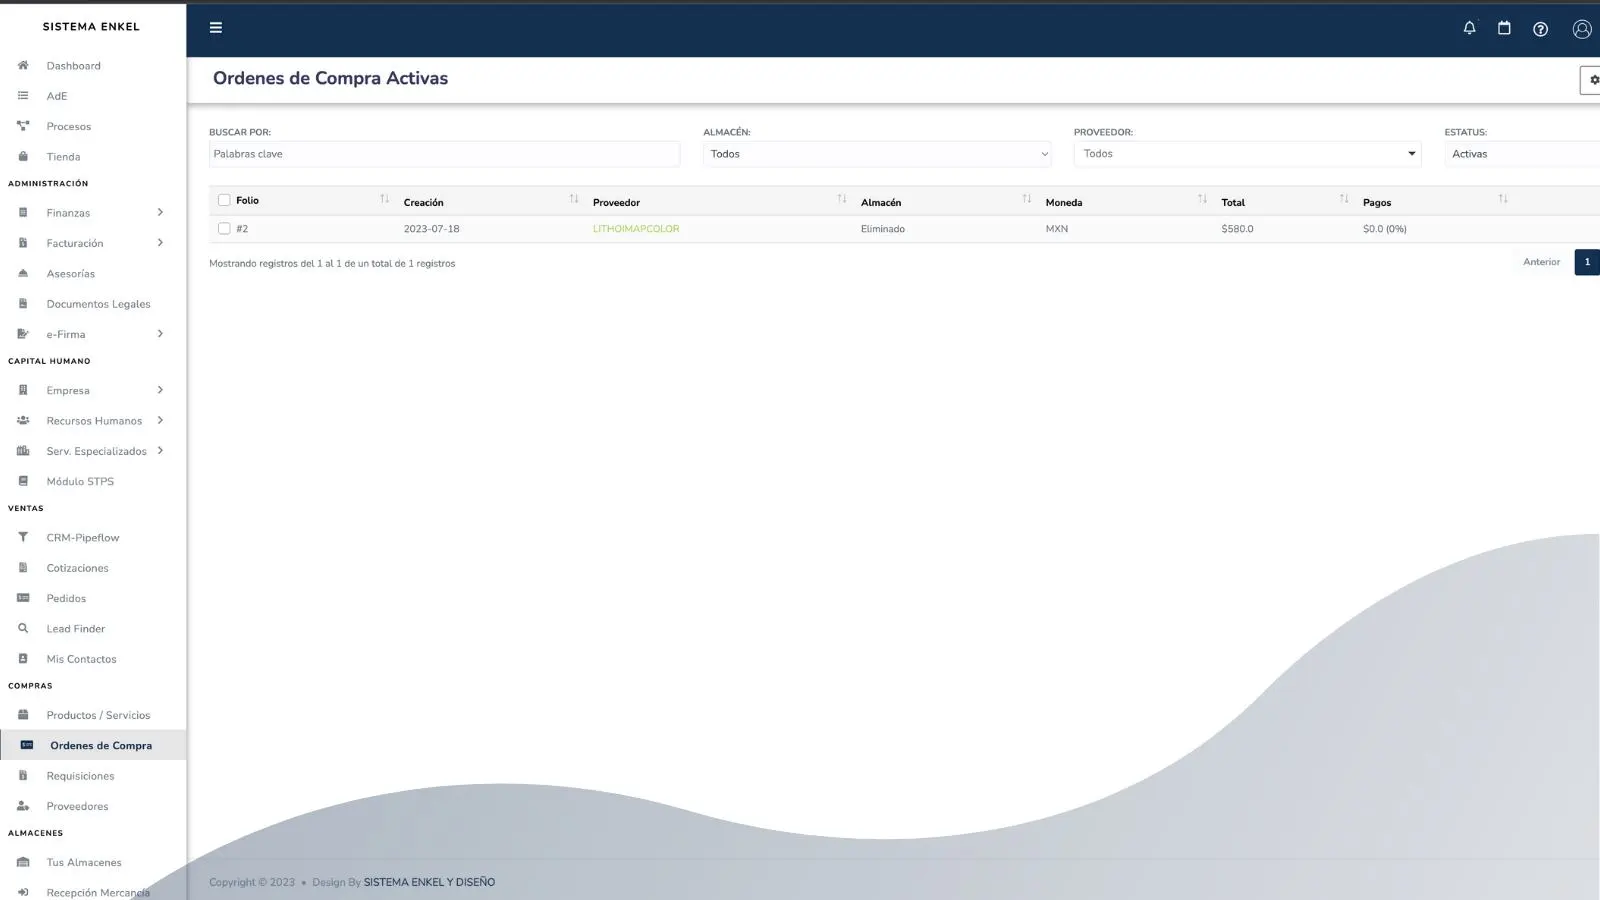This screenshot has height=900, width=1600.
Task: Click the Palabras clave search field
Action: pyautogui.click(x=444, y=154)
